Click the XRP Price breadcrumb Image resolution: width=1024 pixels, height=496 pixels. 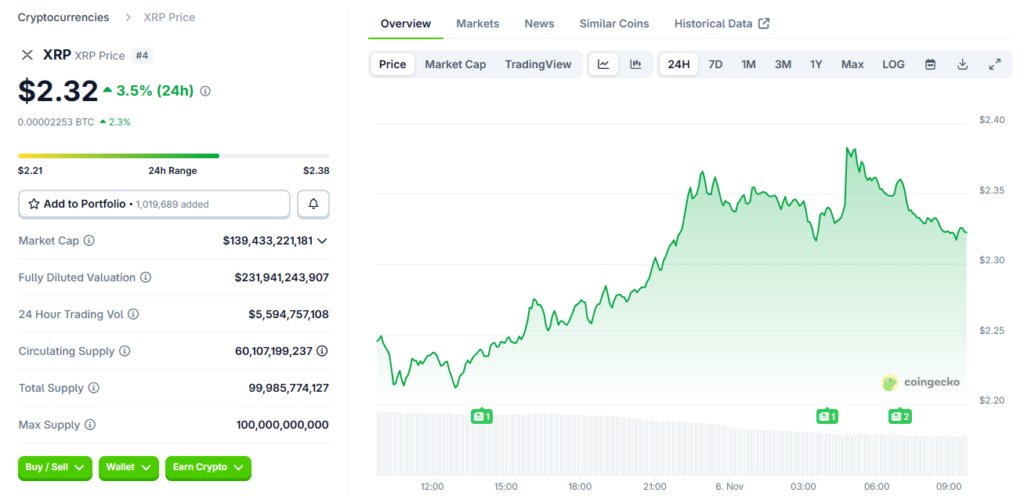click(169, 18)
